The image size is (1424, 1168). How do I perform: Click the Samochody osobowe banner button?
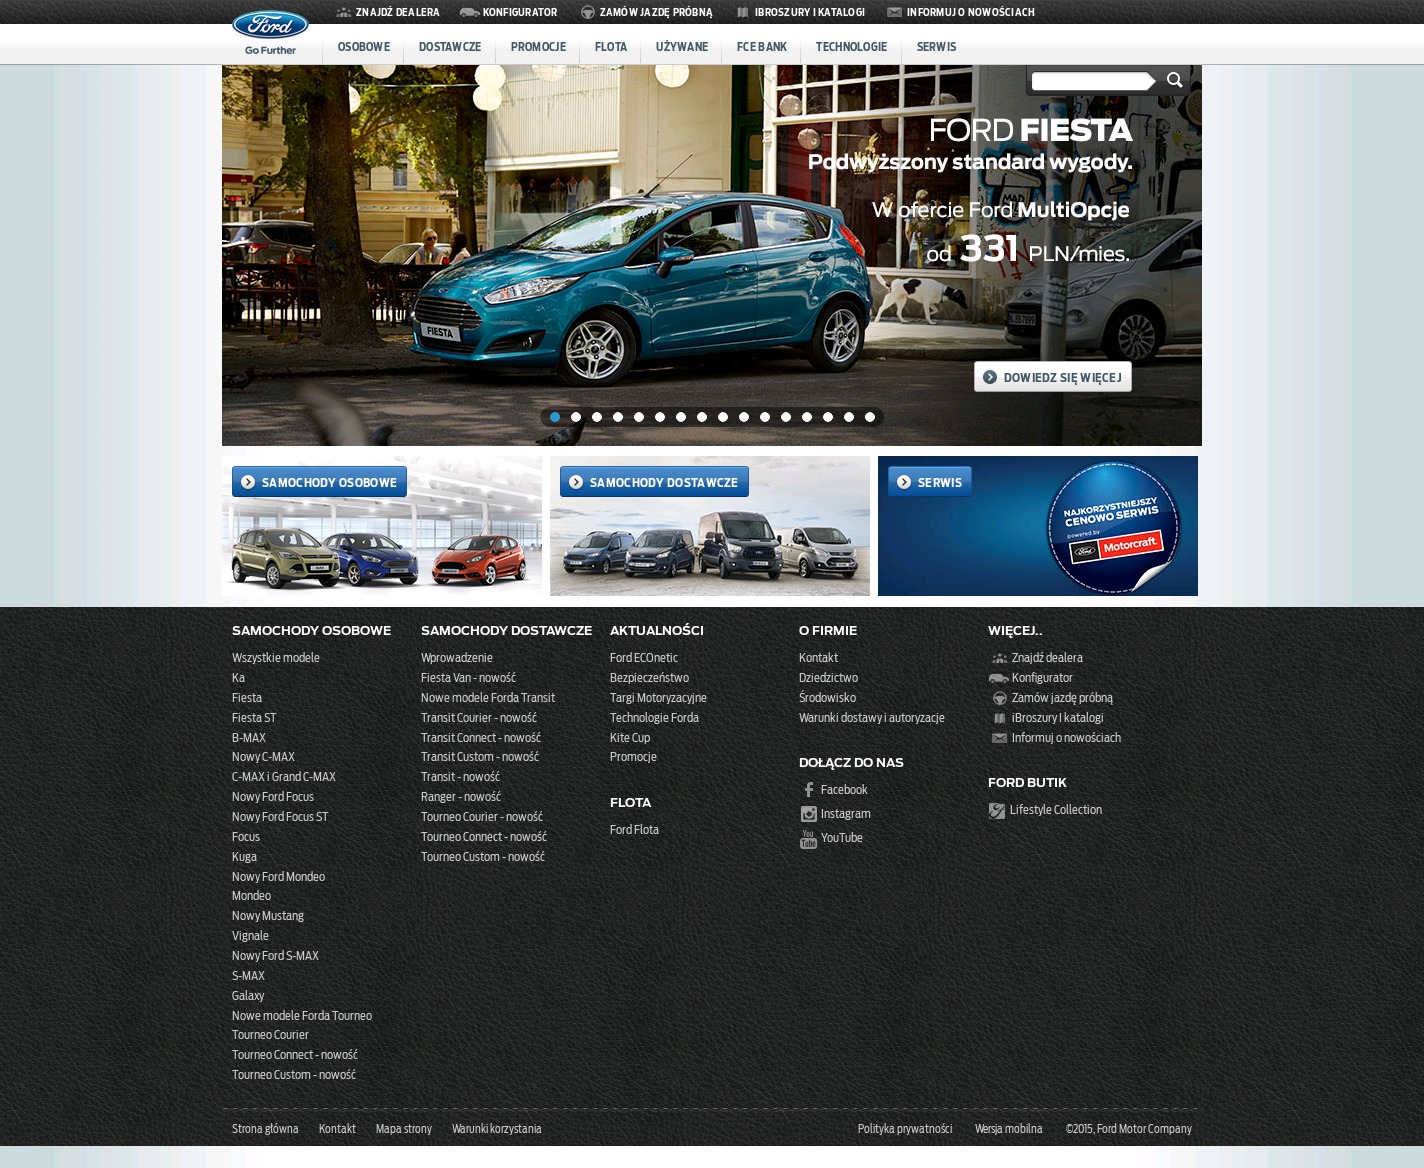(x=319, y=482)
